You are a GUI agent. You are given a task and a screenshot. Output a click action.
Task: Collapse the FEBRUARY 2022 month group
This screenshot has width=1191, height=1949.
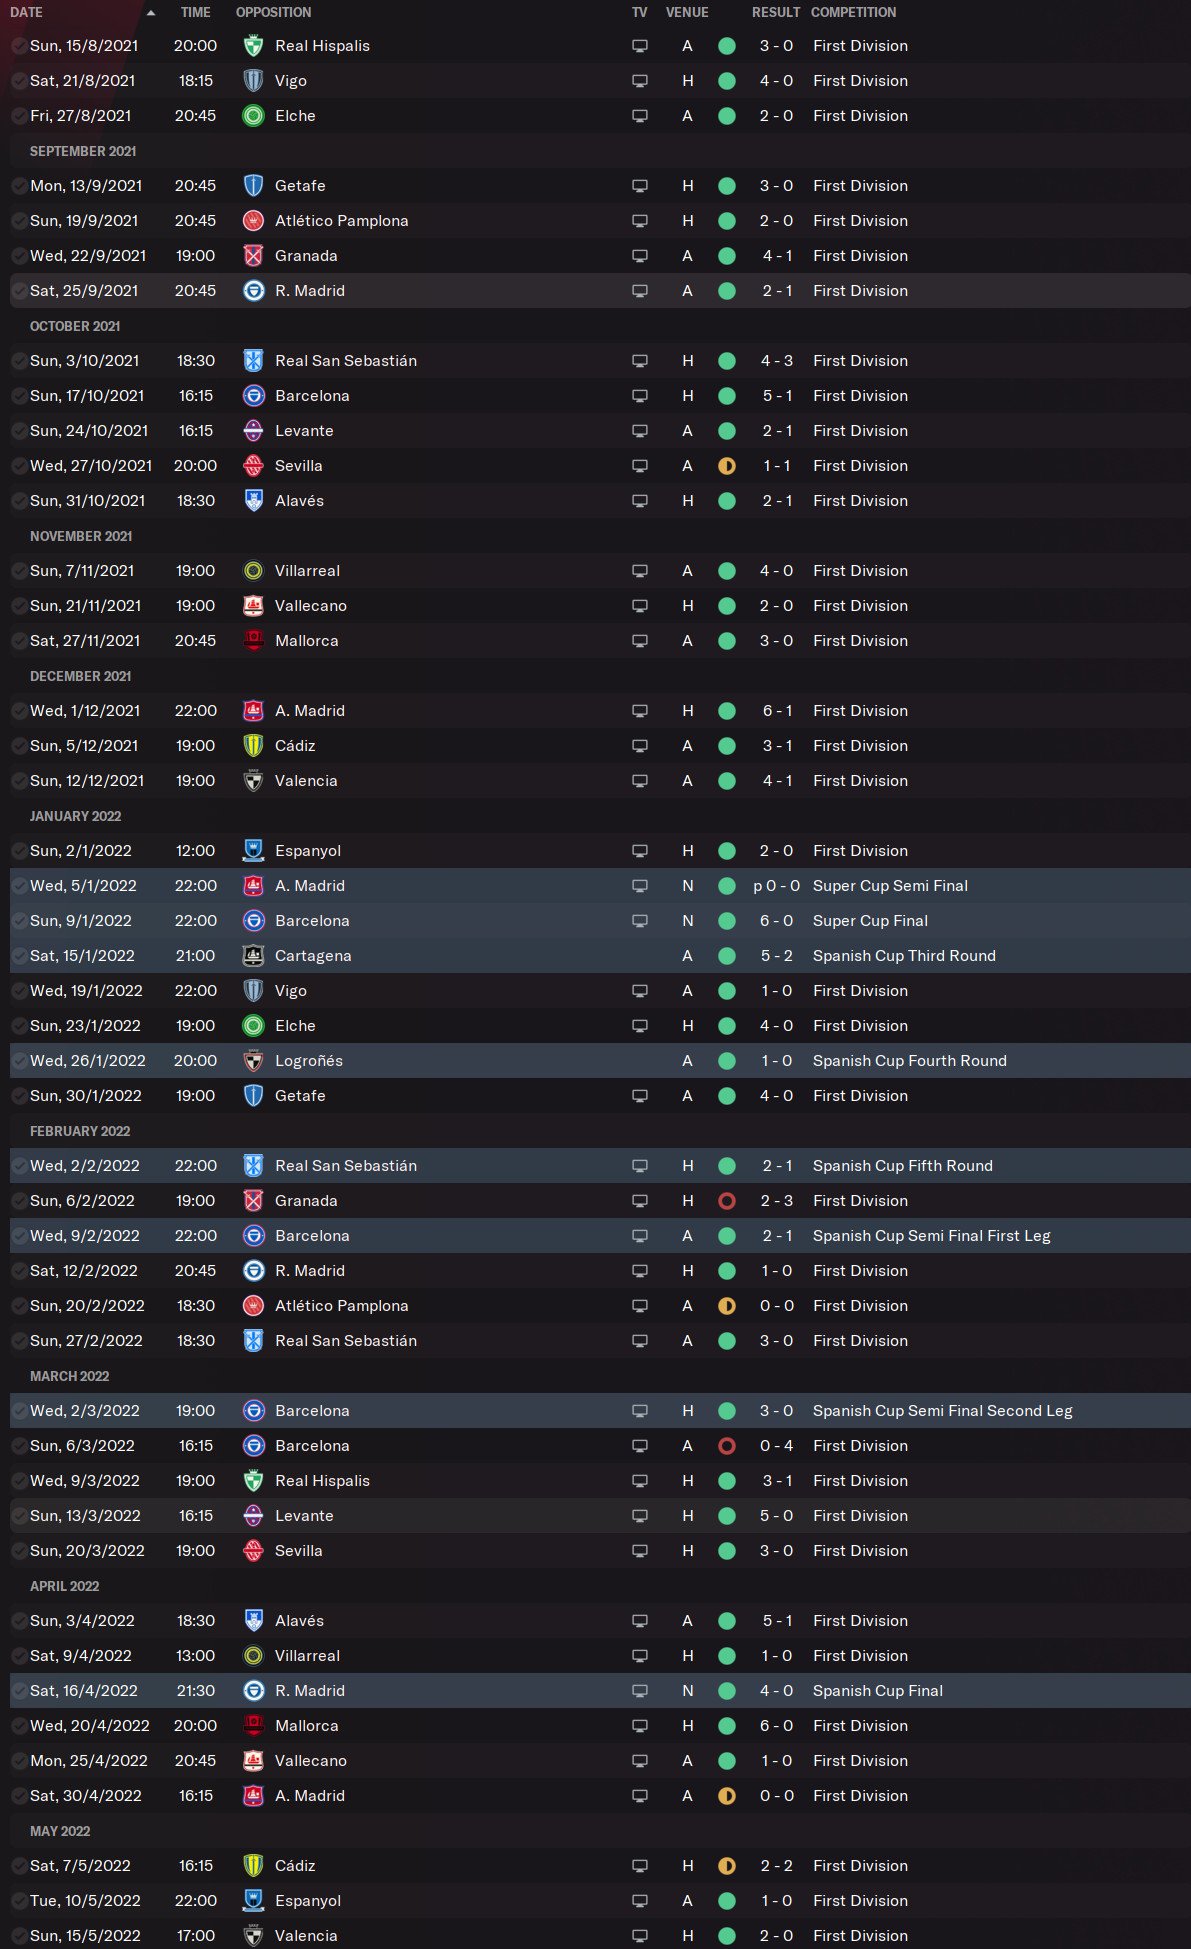click(80, 1131)
